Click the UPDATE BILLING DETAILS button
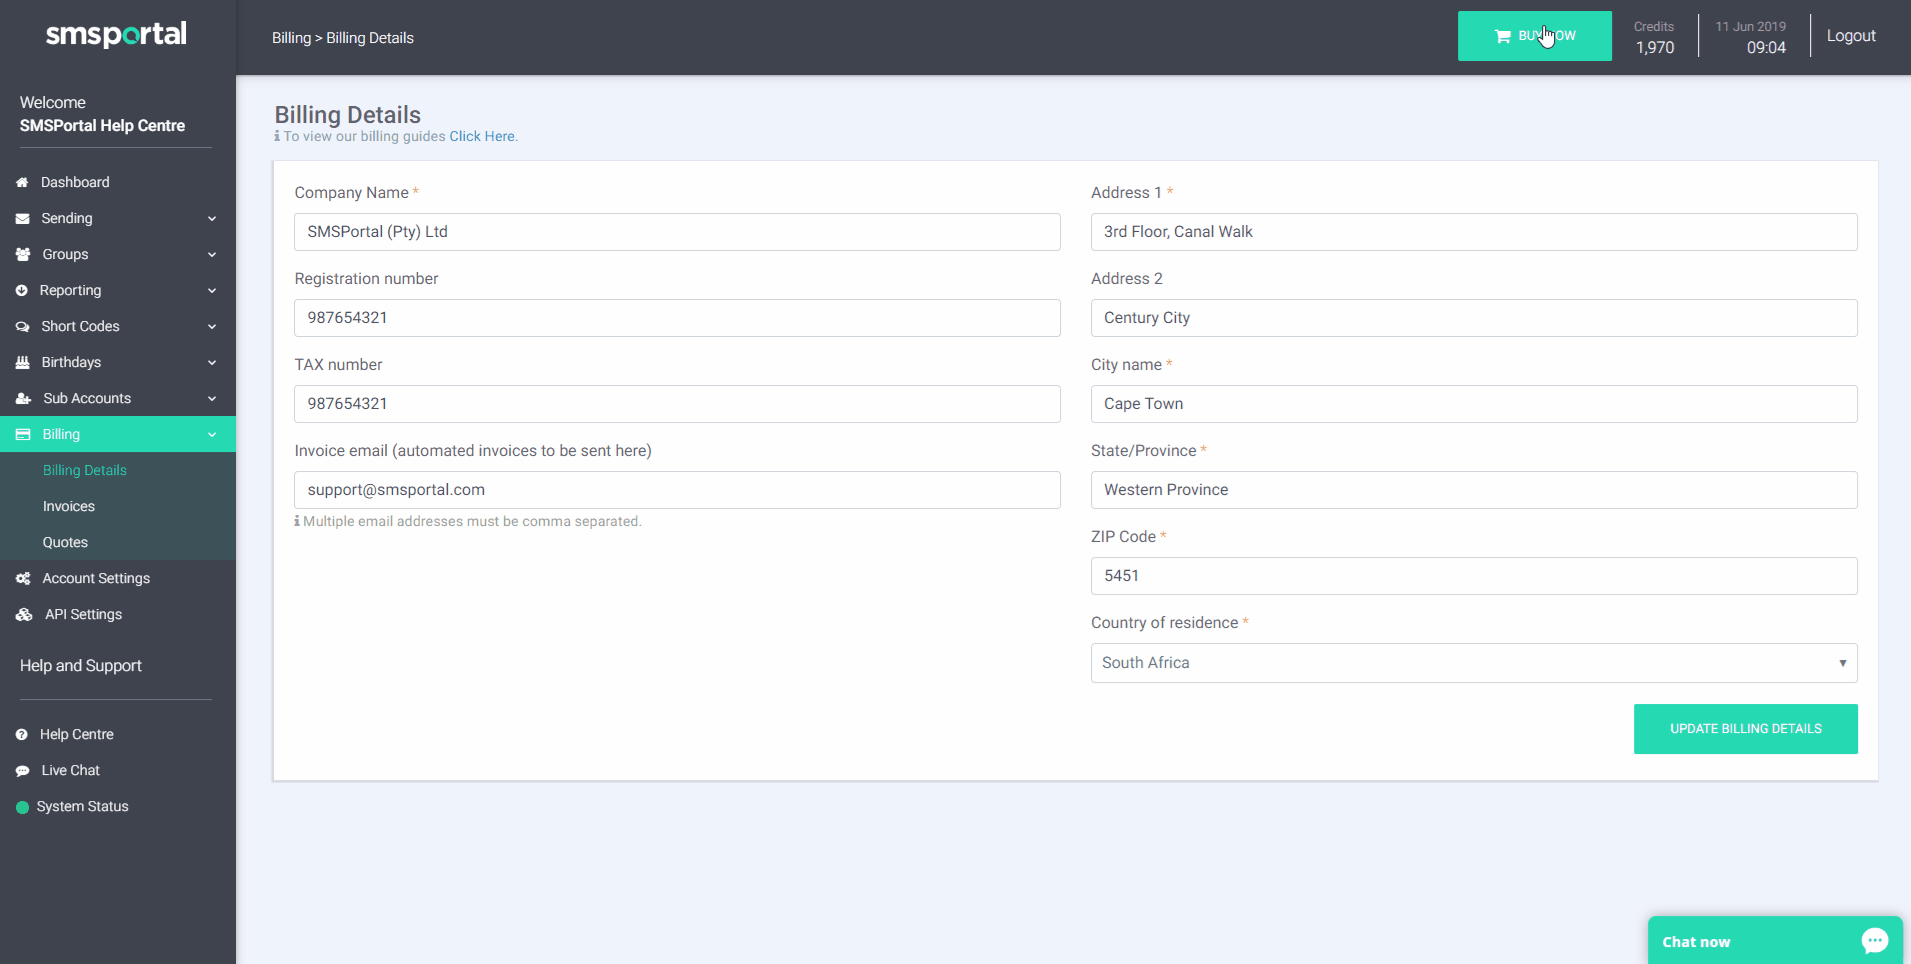 pyautogui.click(x=1745, y=728)
